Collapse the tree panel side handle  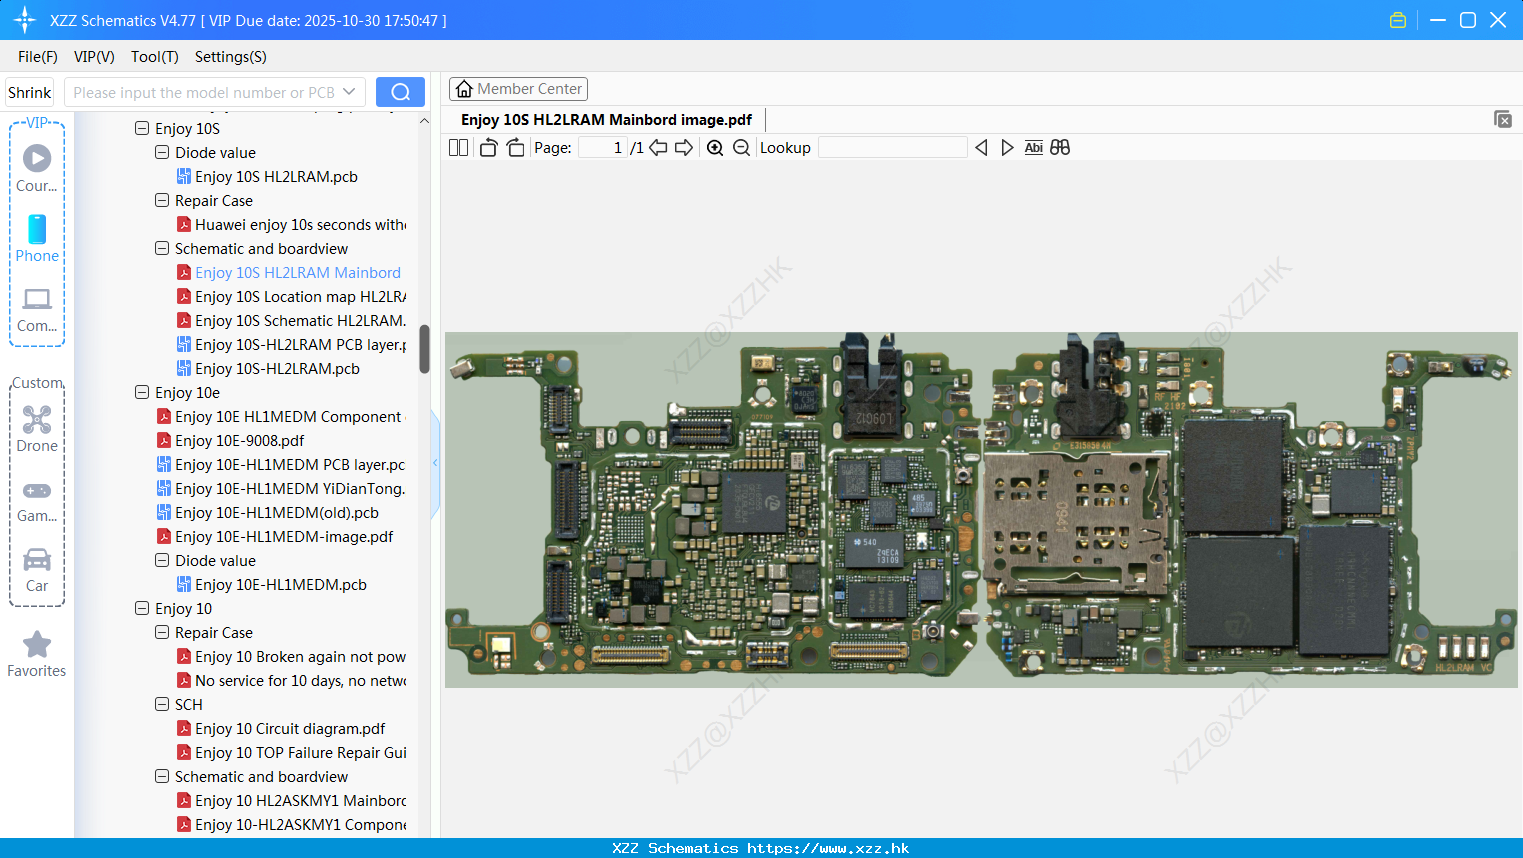tap(435, 463)
